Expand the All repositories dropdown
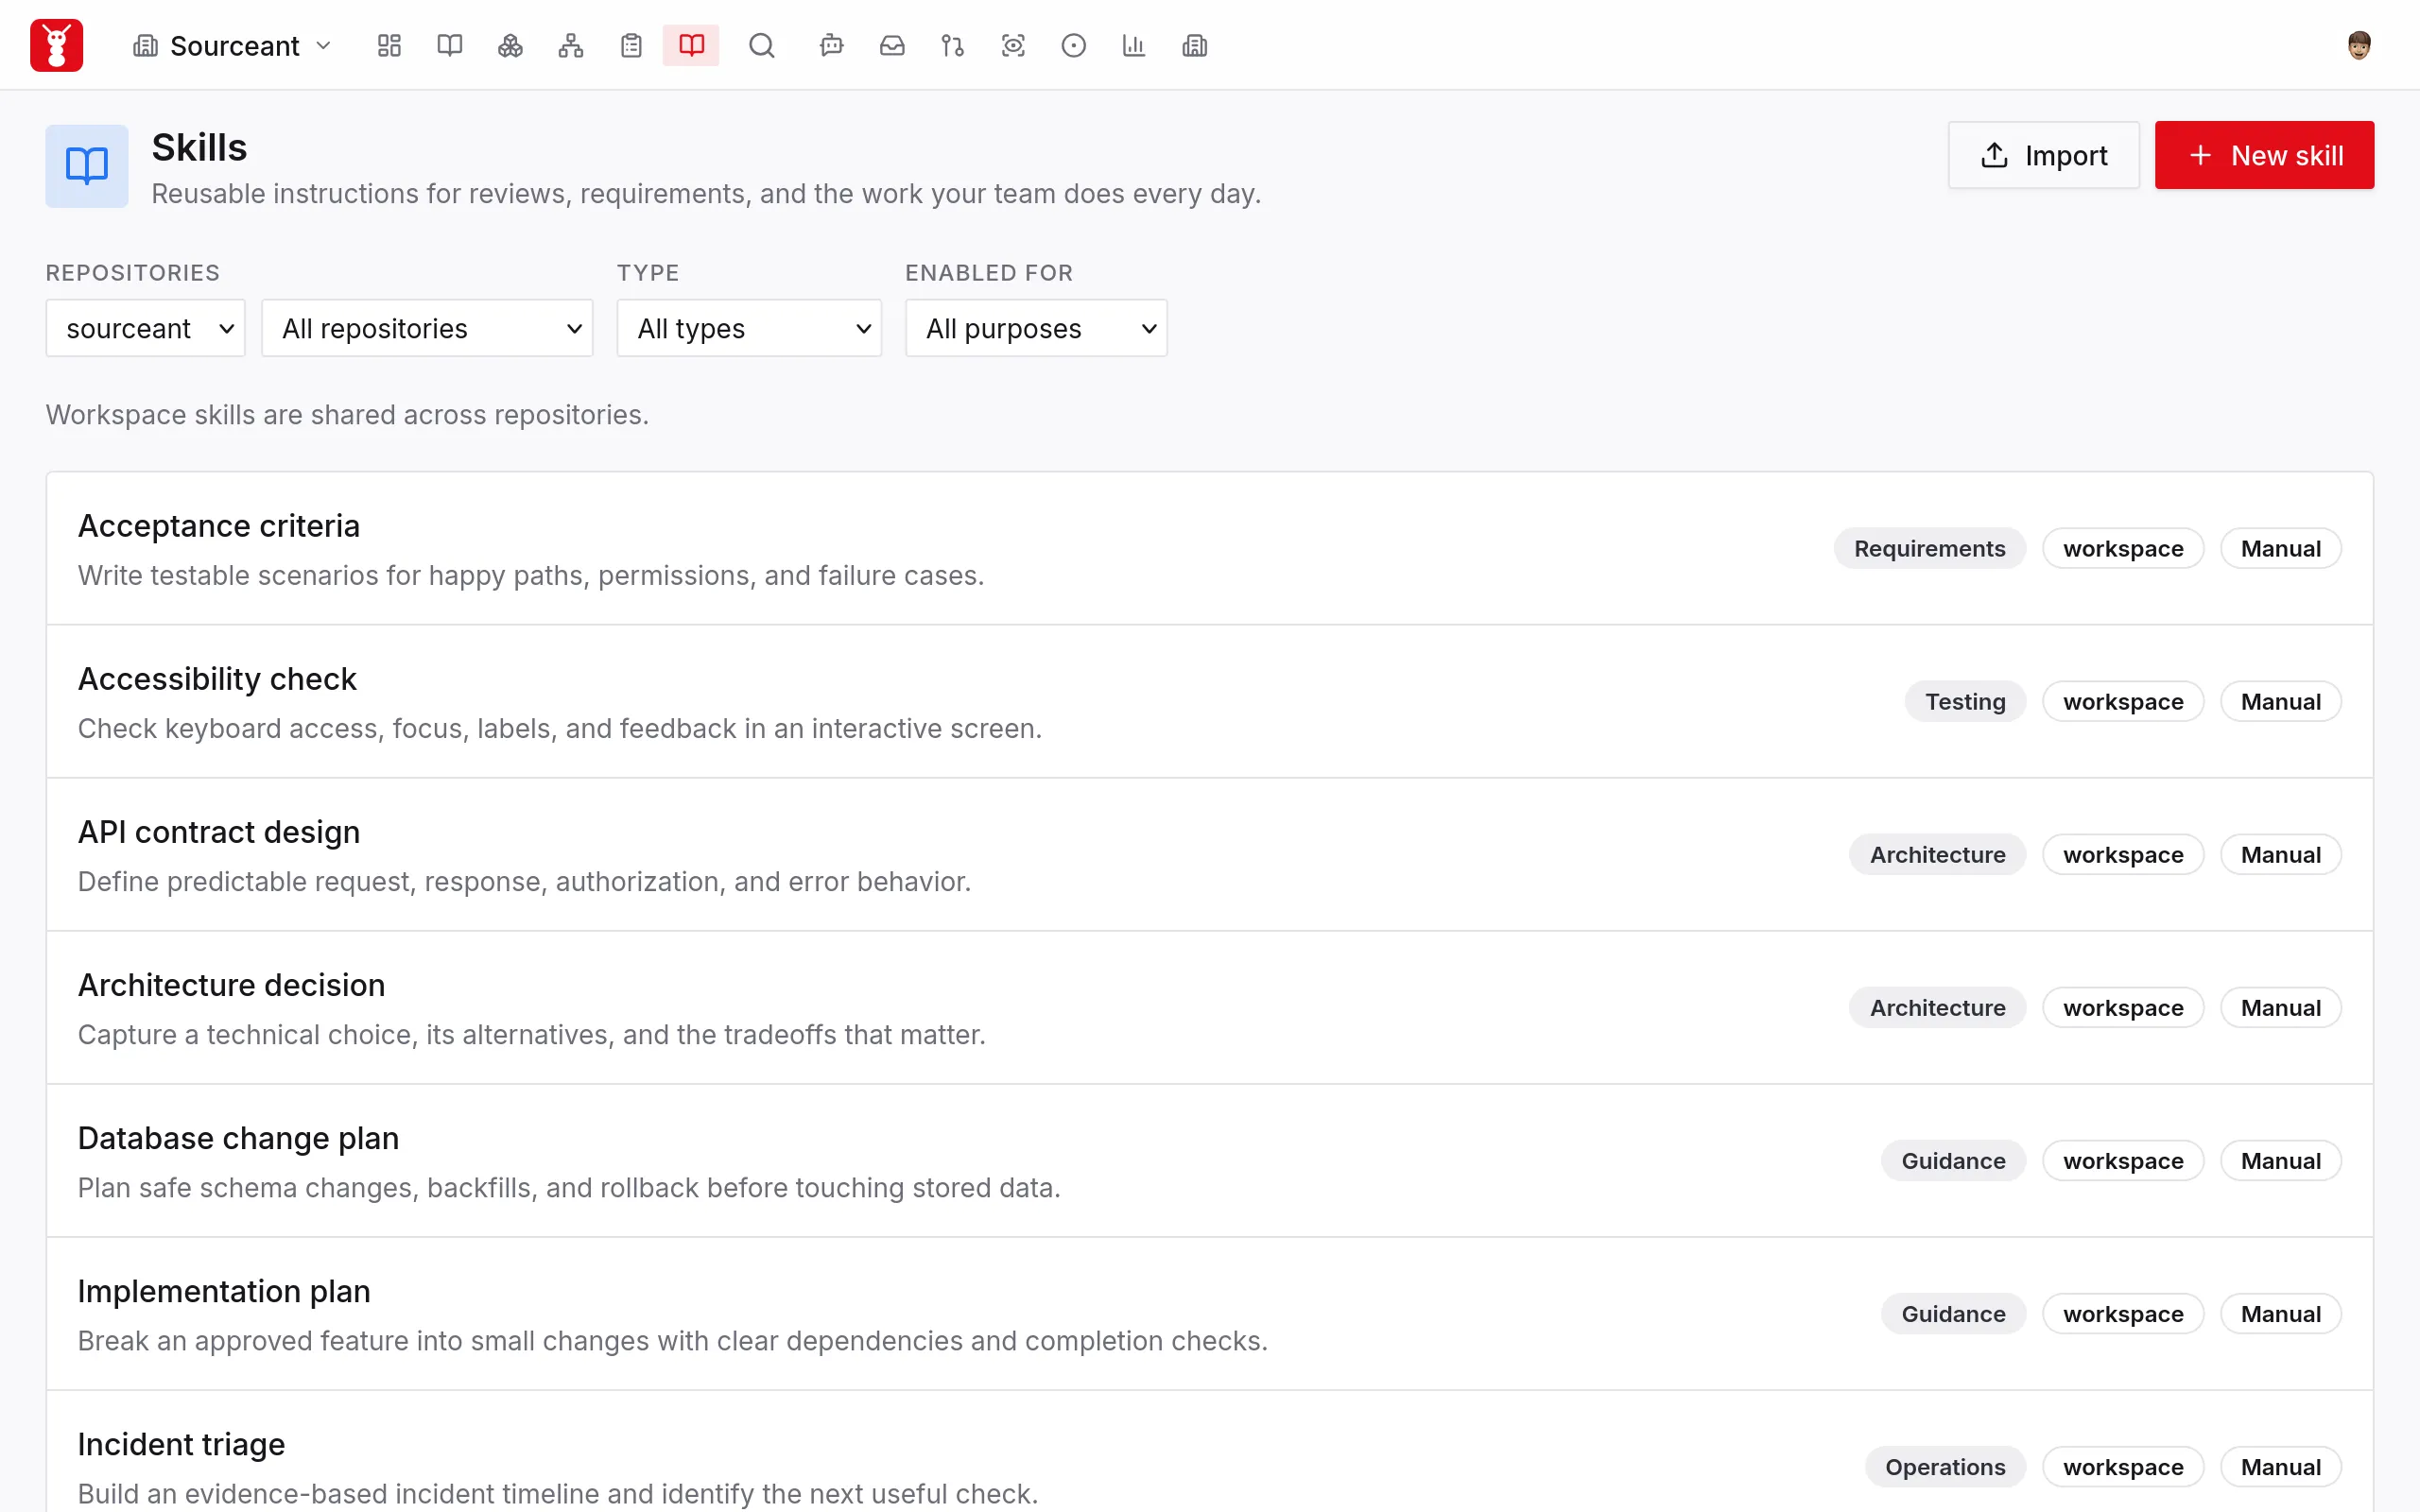This screenshot has height=1512, width=2420. point(427,328)
